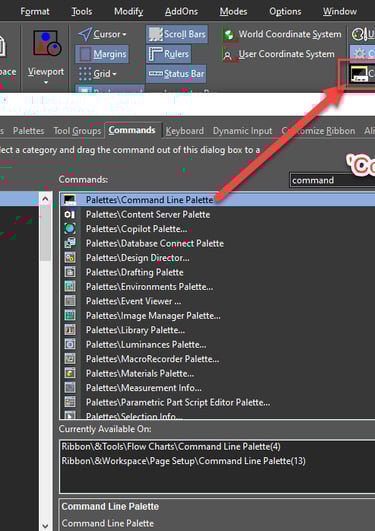Screen dimensions: 375x531
Task: Click the MacroRecorder Palette icon
Action: [x=70, y=359]
